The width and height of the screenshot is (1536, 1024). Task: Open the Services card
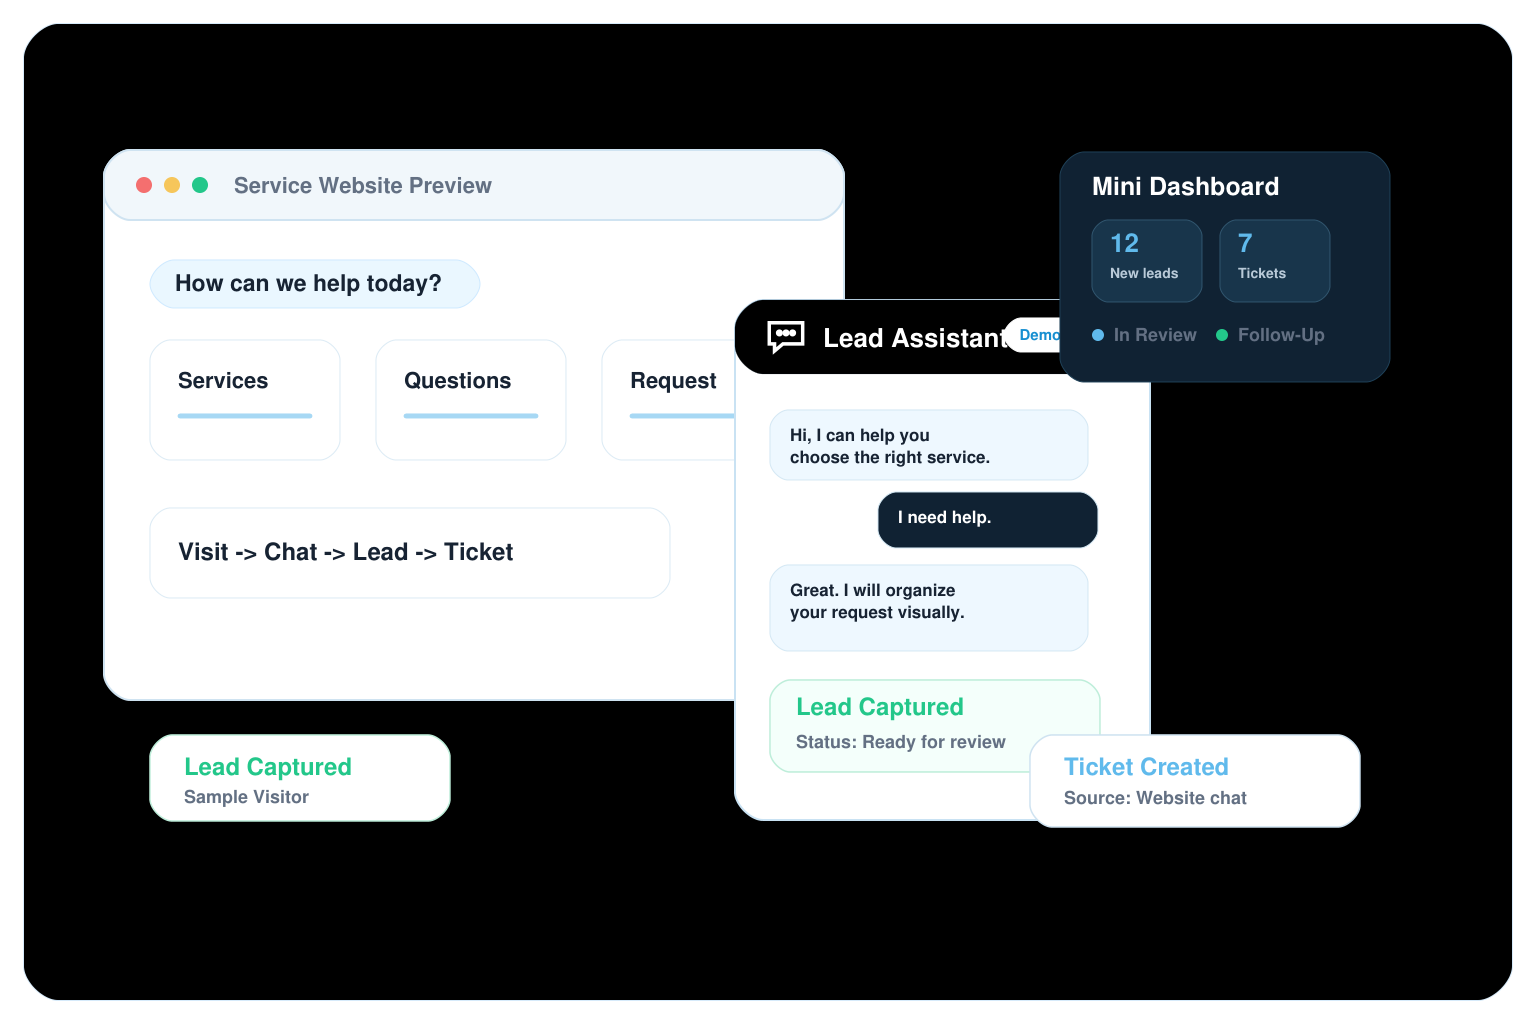tap(245, 400)
